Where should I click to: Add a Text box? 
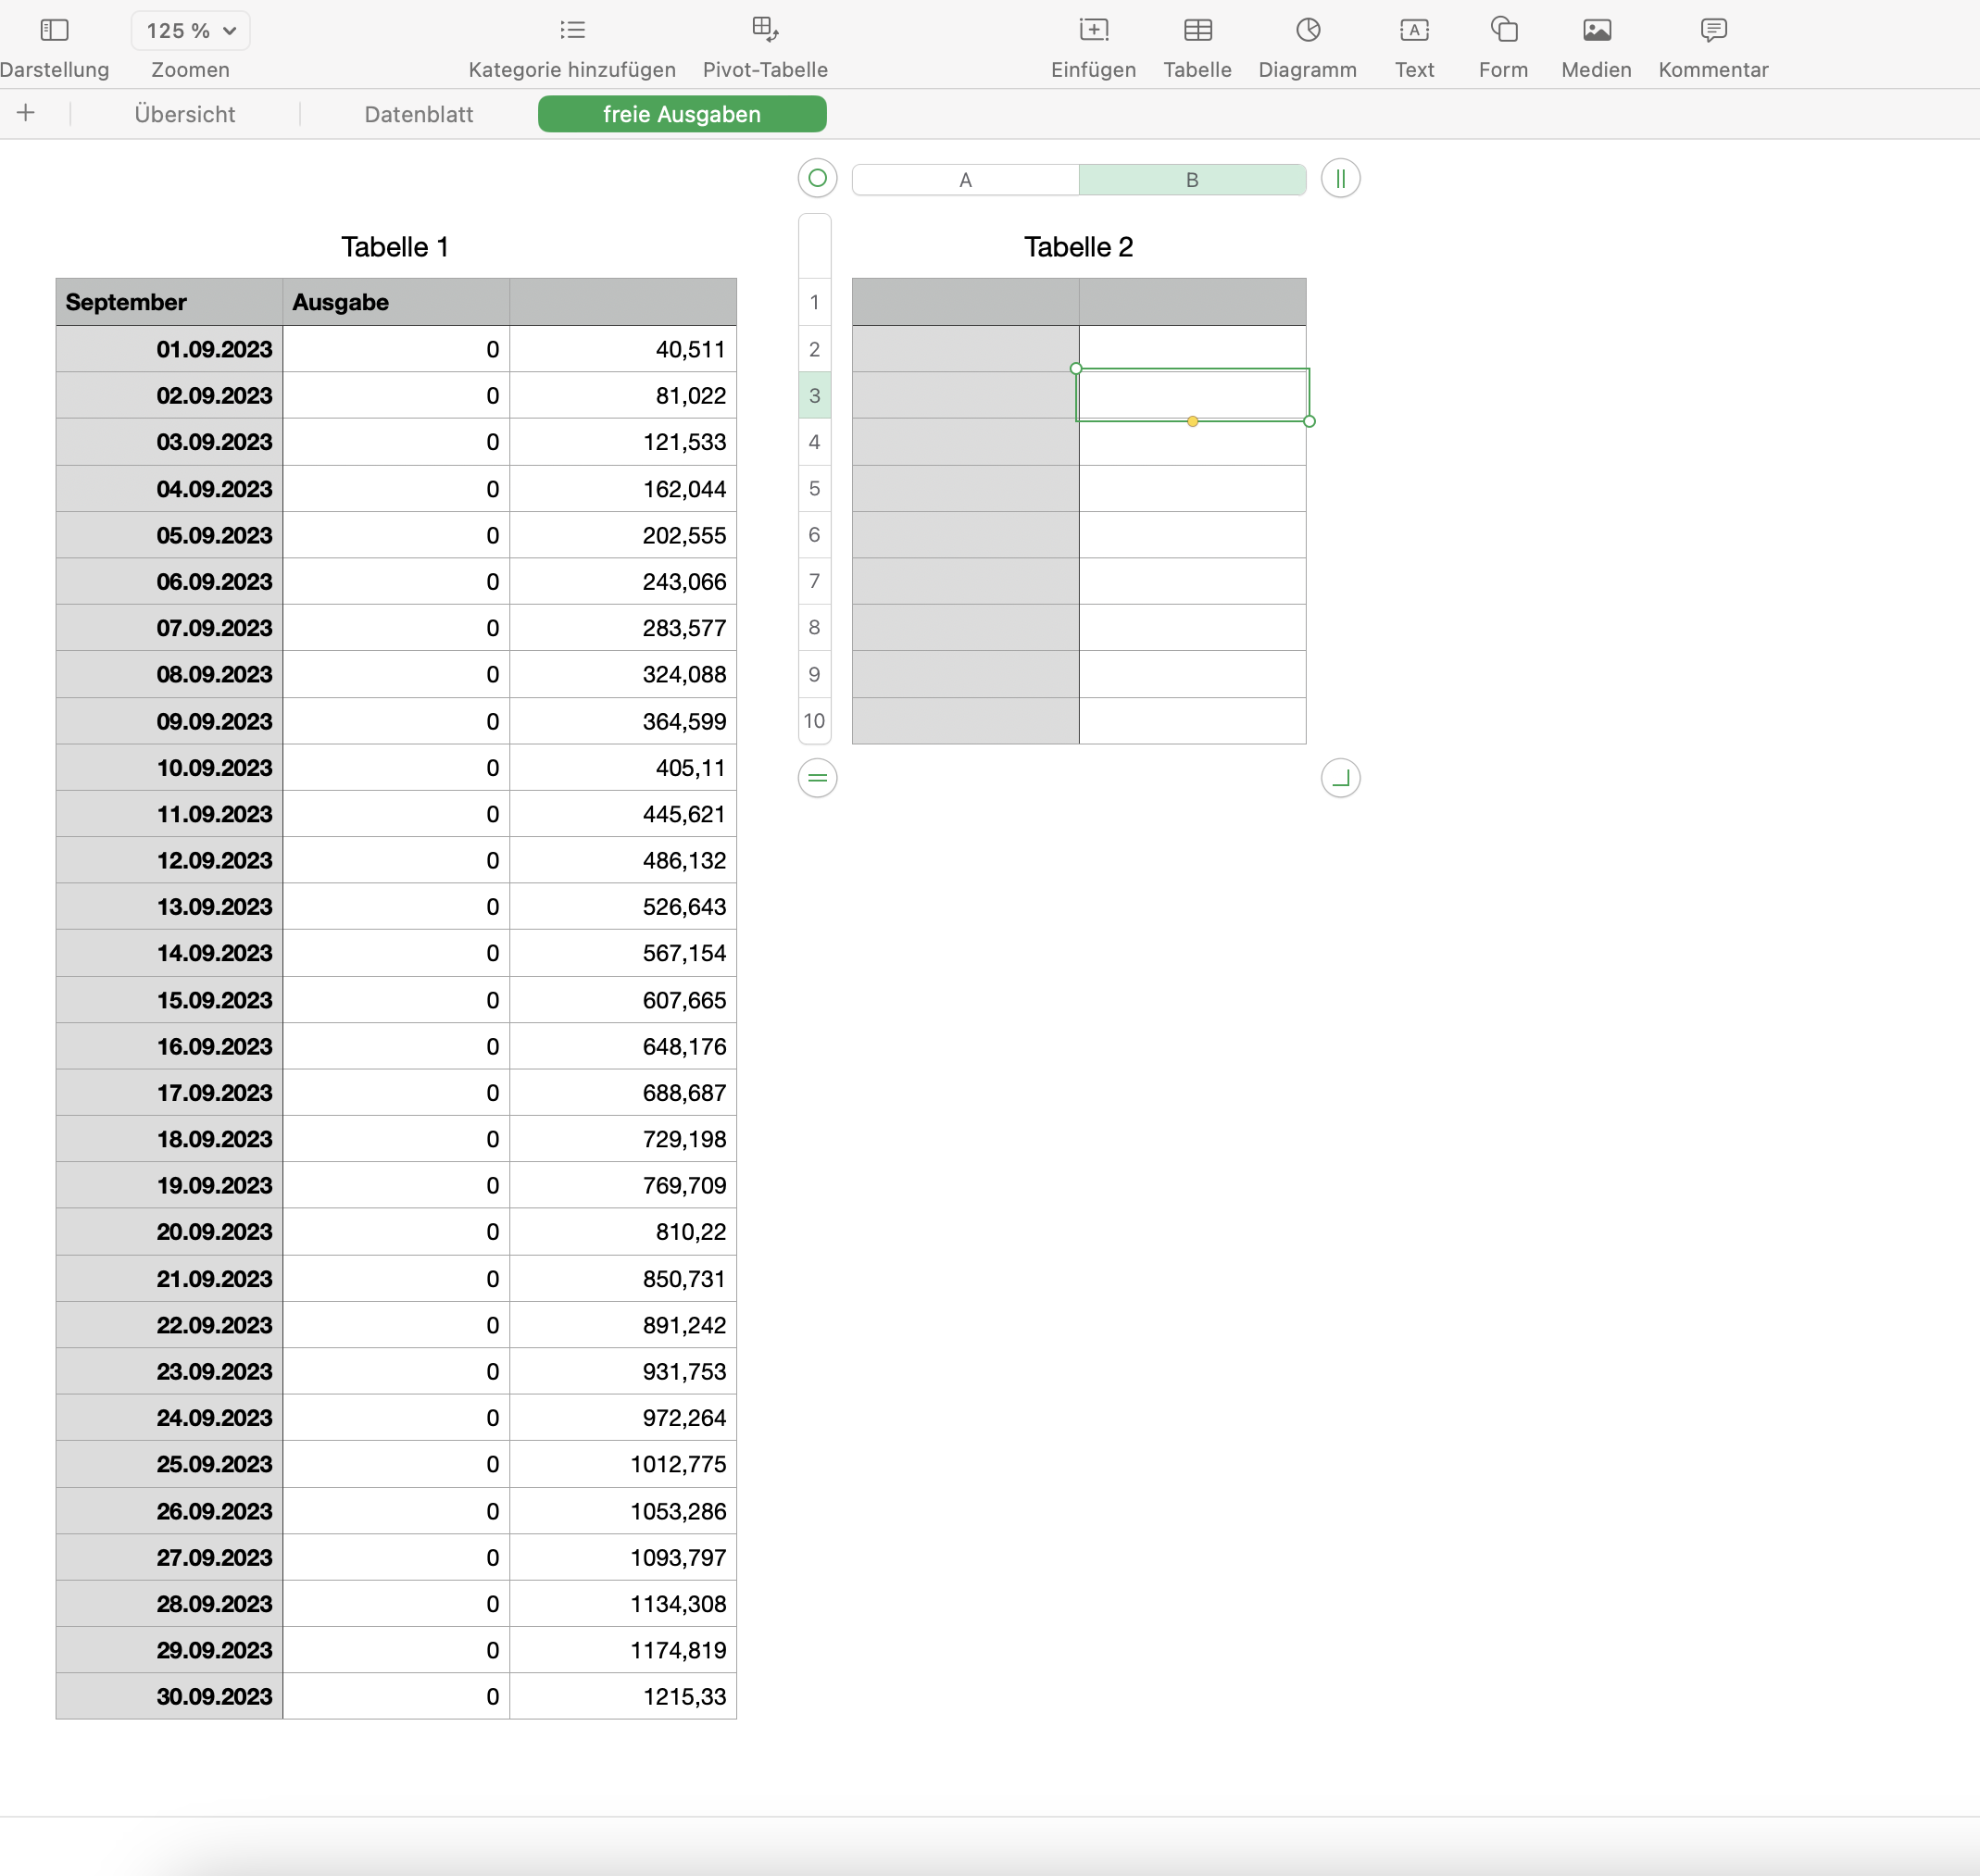1414,31
